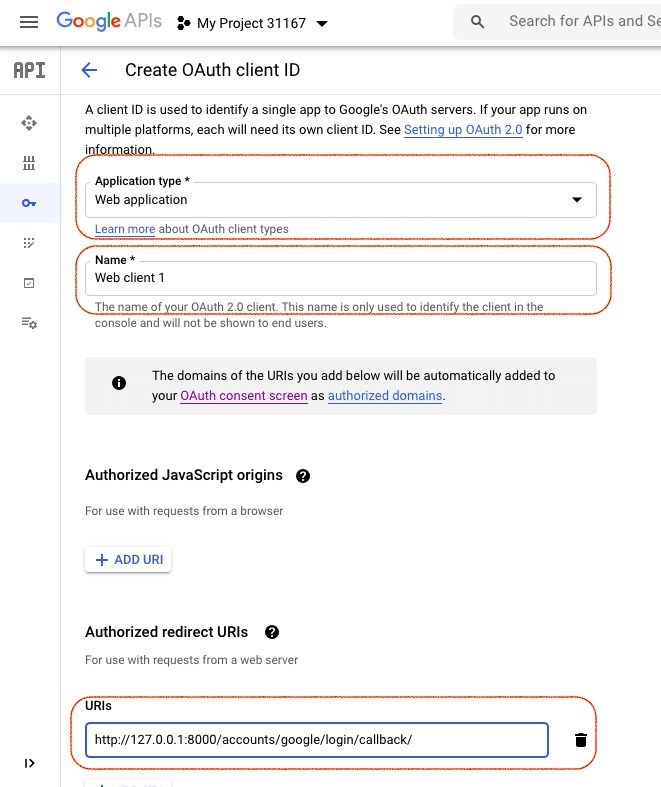Select the Credentials key icon in the sidebar

(x=29, y=203)
